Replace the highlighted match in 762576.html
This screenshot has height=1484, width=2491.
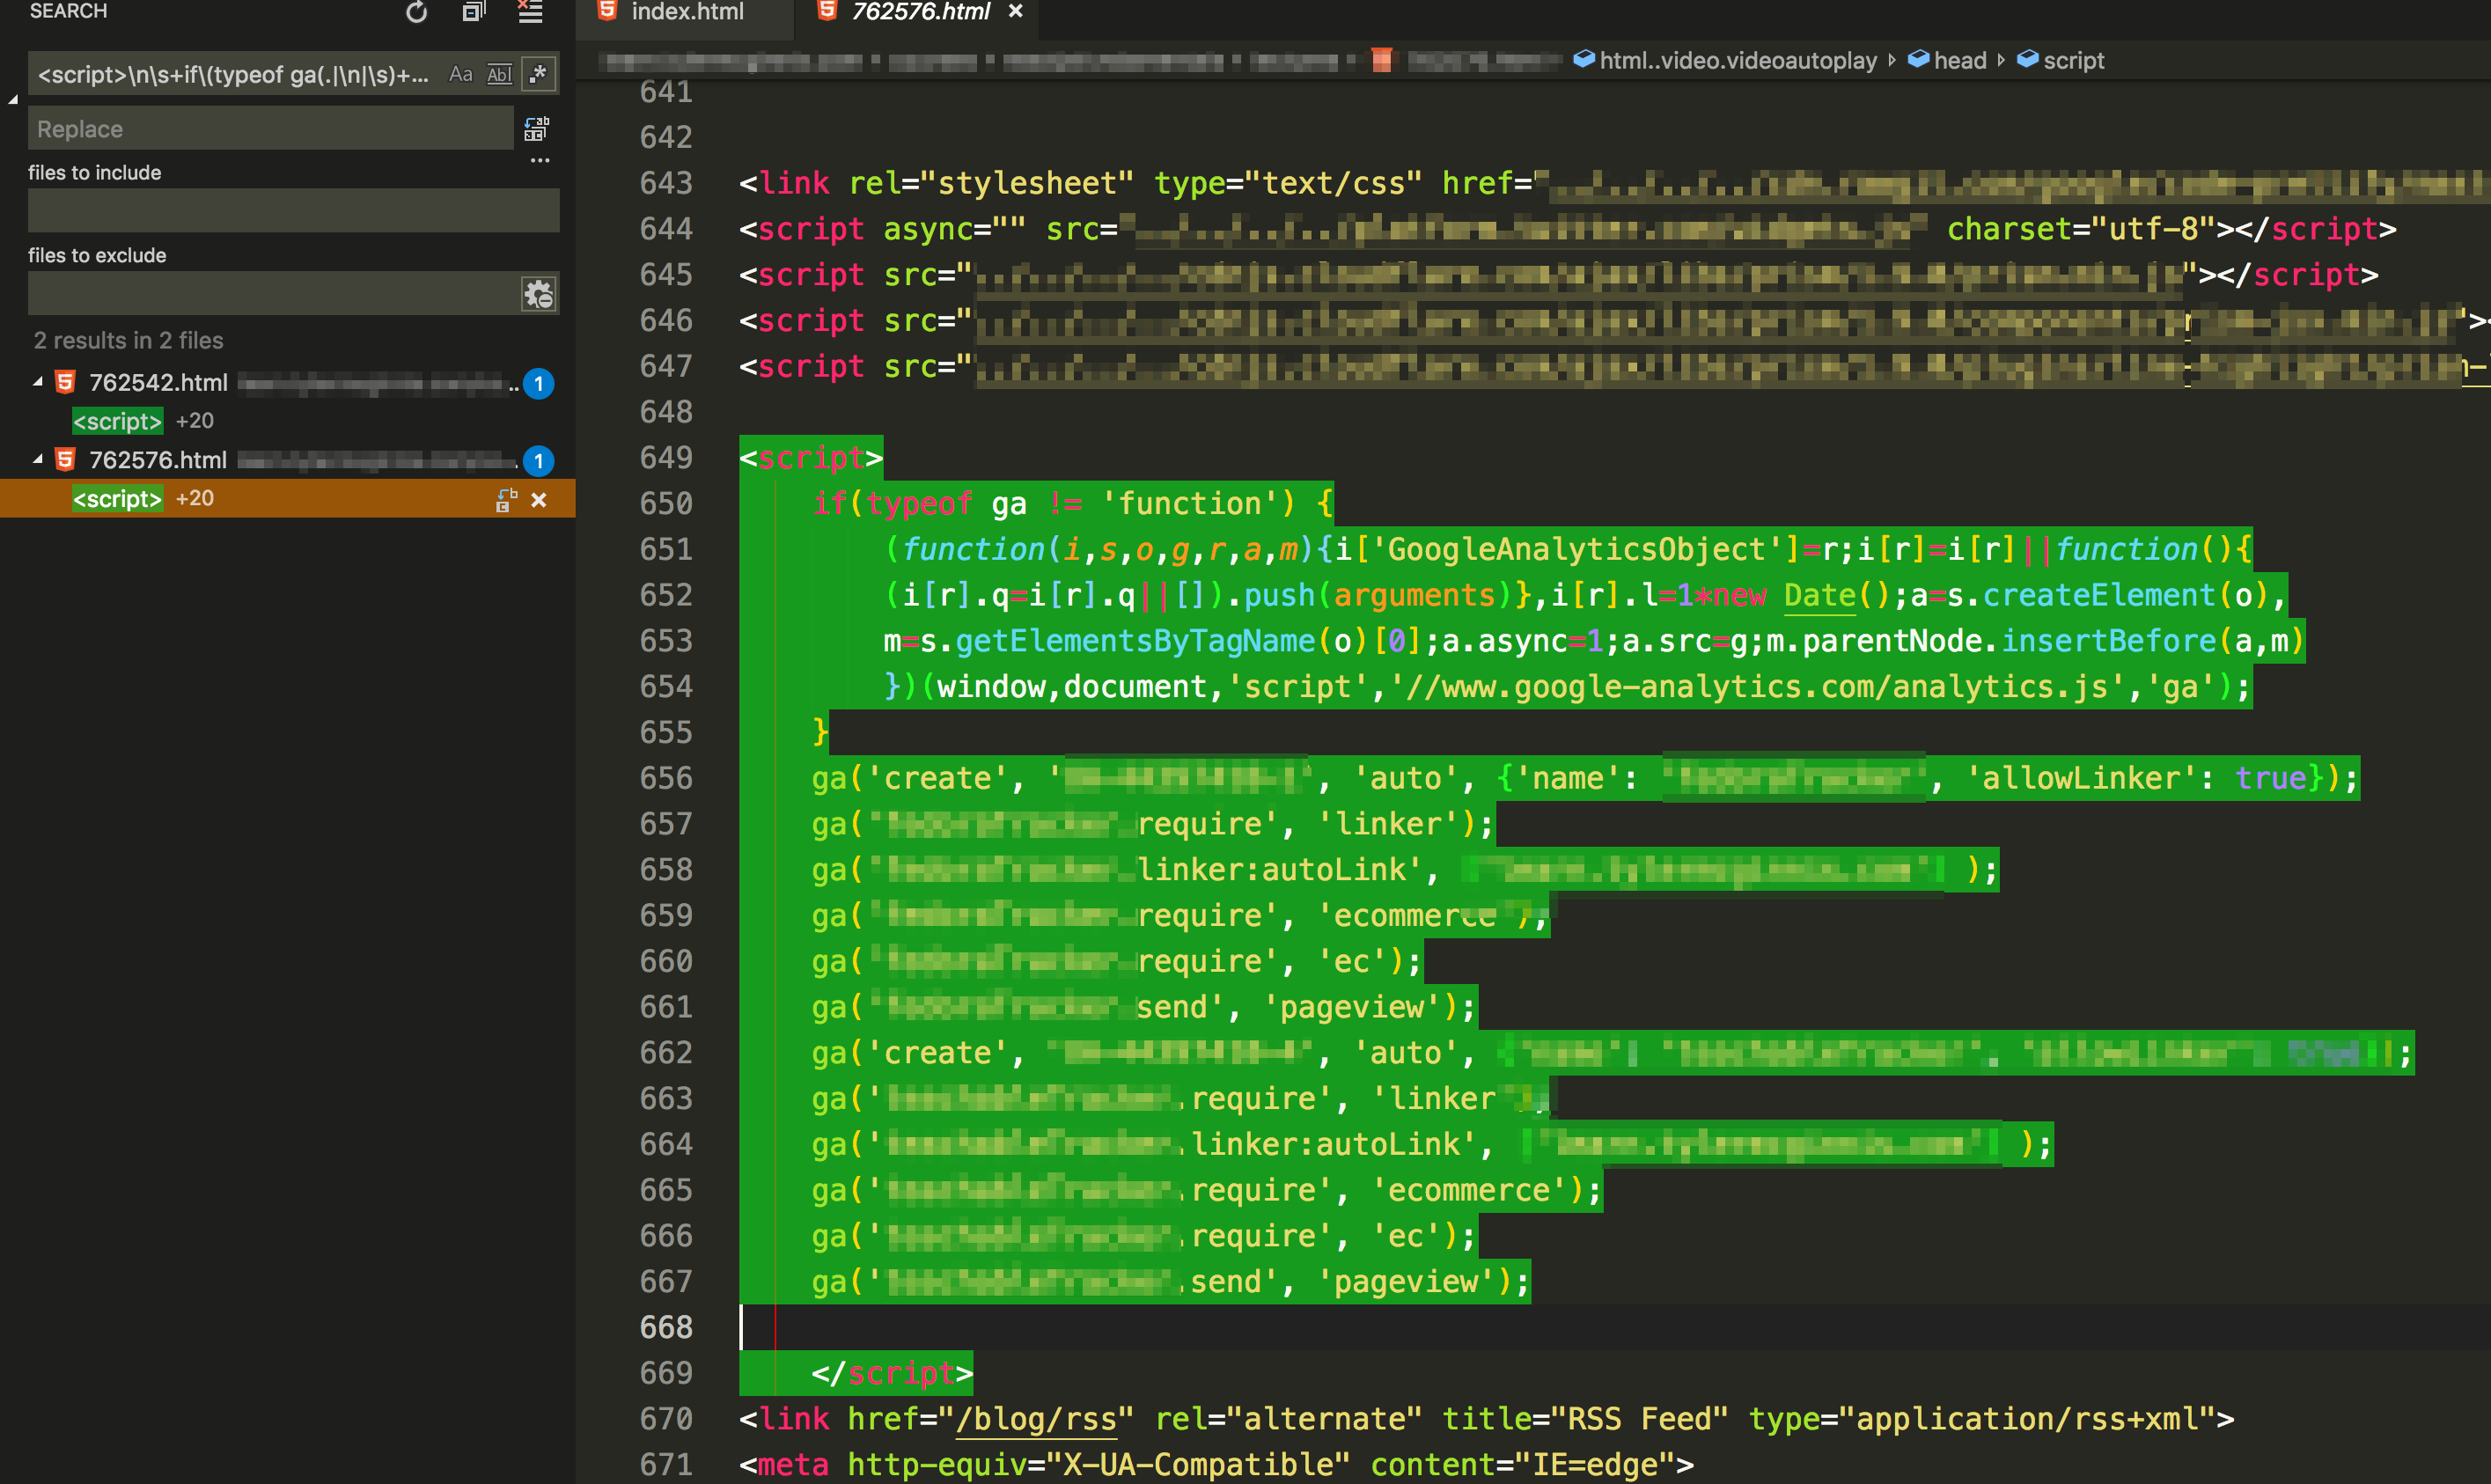(x=505, y=498)
